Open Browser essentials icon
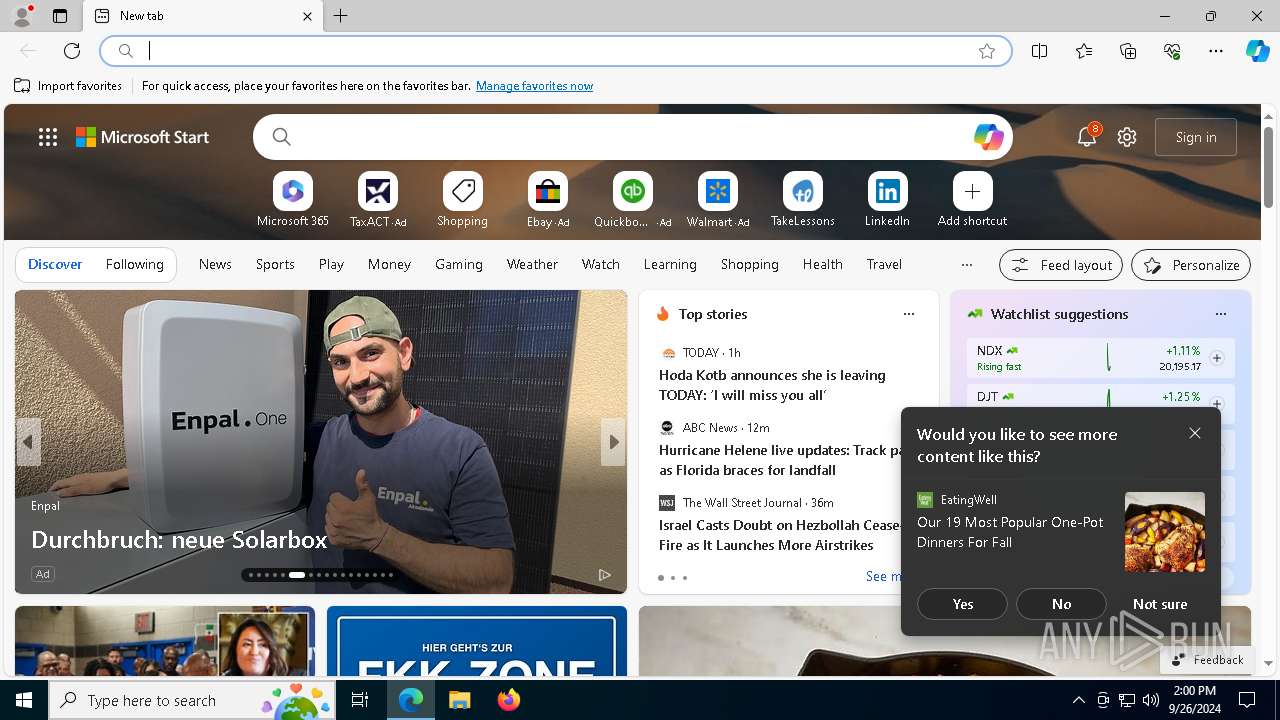This screenshot has height=720, width=1280. [x=1172, y=51]
